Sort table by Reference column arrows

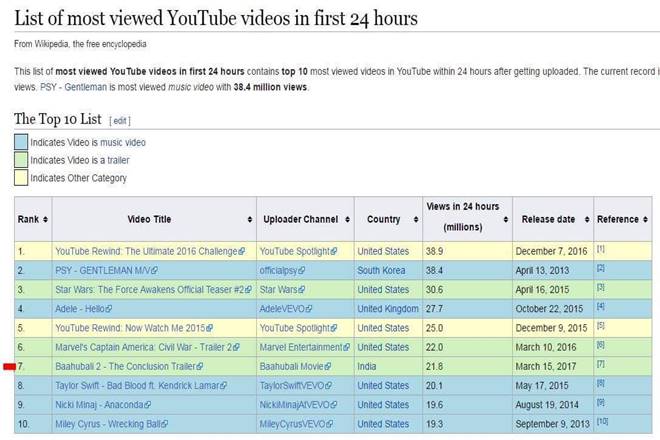(646, 220)
